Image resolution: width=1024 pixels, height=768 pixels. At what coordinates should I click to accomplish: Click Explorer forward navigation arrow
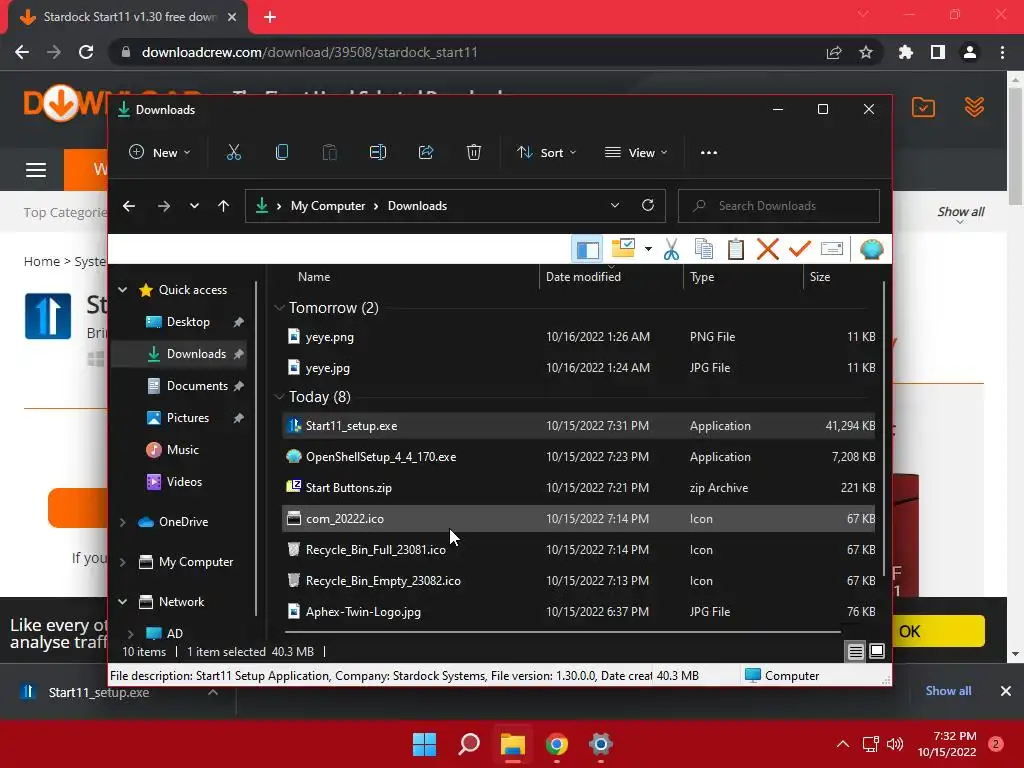tap(164, 206)
